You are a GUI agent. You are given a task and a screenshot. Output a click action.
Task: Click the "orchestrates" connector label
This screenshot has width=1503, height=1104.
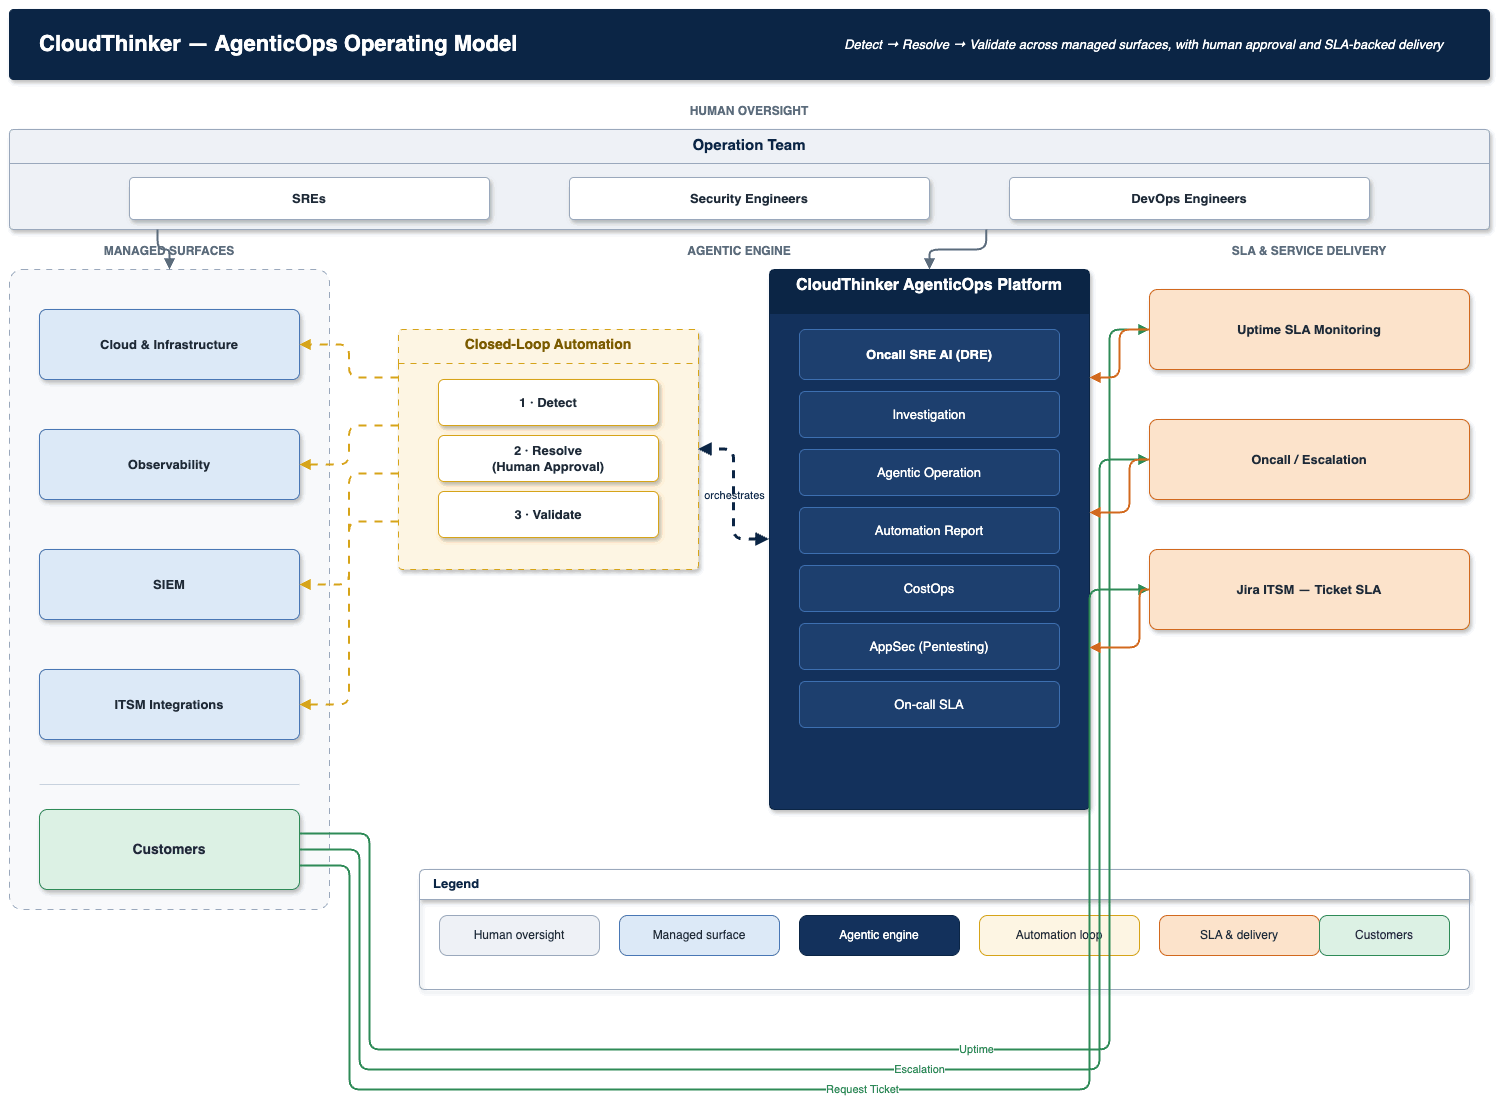click(x=734, y=495)
